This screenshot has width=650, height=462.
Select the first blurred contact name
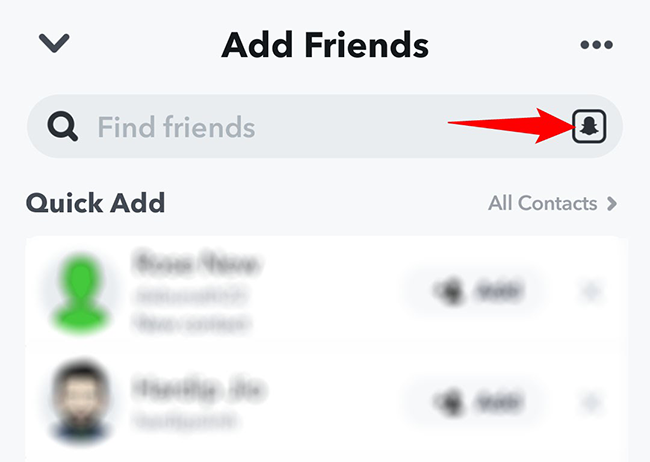point(196,263)
